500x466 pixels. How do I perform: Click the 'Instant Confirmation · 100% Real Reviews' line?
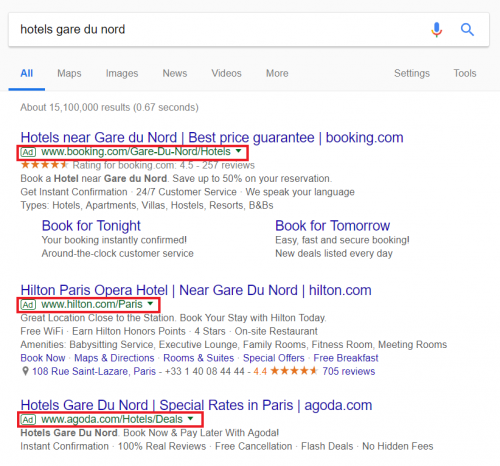(x=227, y=446)
